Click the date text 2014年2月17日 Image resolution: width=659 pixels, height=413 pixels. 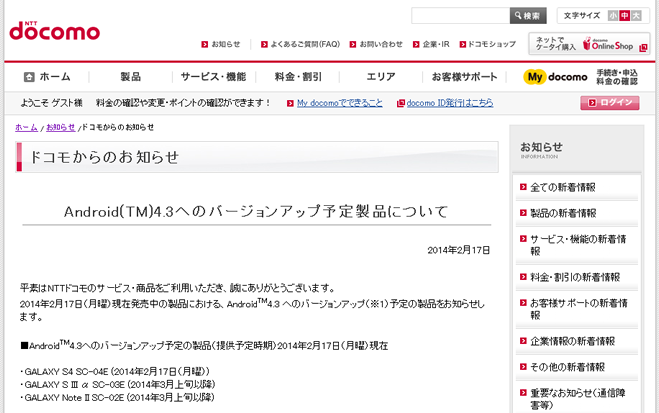pyautogui.click(x=459, y=250)
